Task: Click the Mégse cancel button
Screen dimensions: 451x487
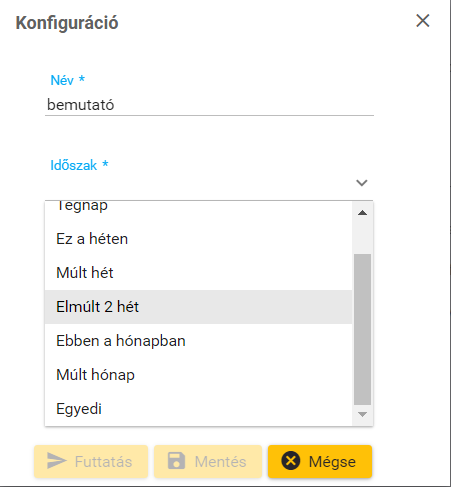Action: click(320, 461)
